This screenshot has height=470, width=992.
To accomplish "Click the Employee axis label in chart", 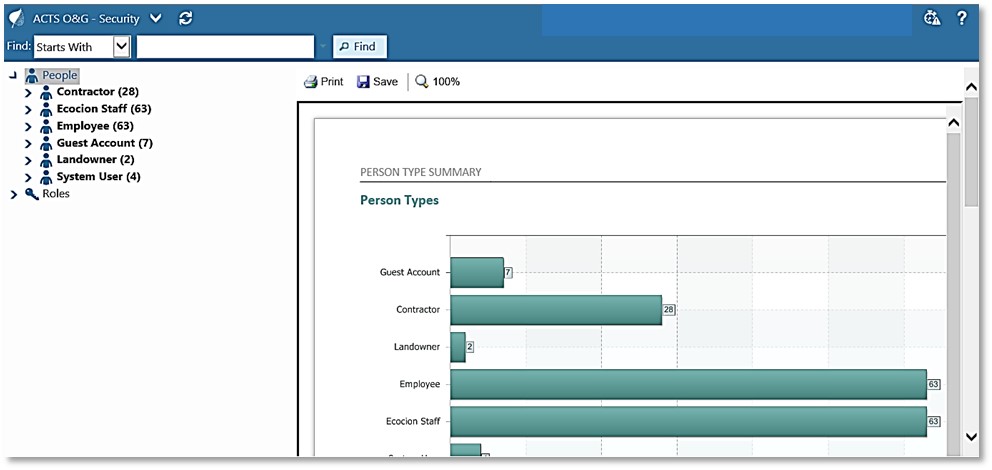I will point(419,385).
